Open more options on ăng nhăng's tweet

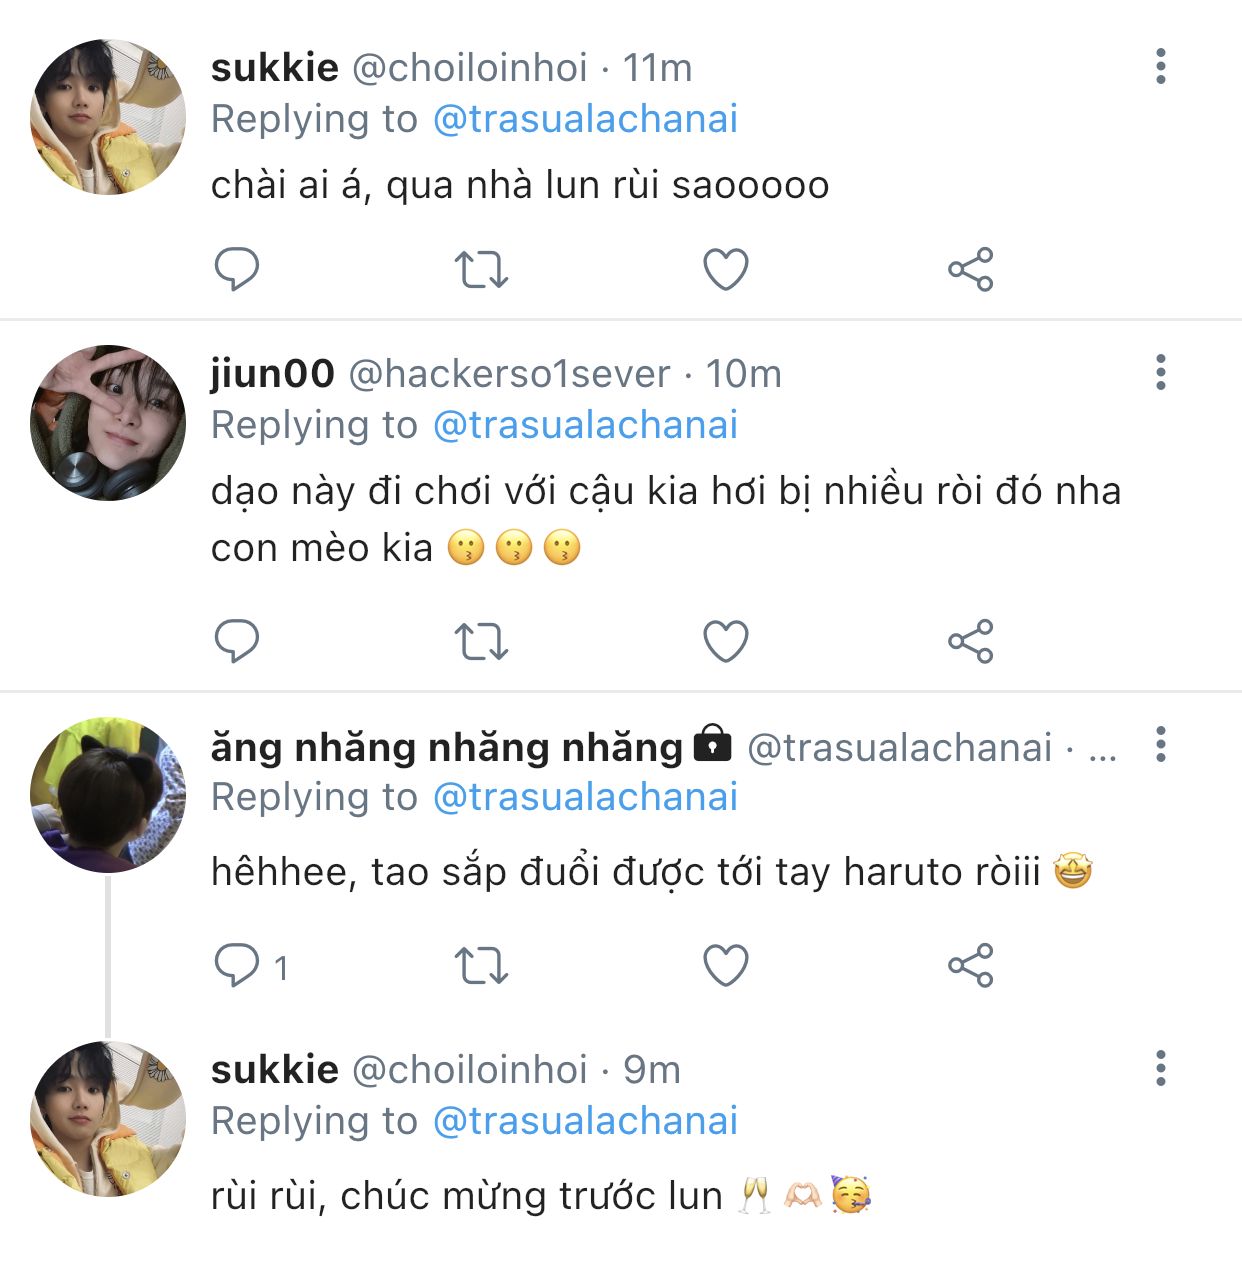click(x=1160, y=744)
